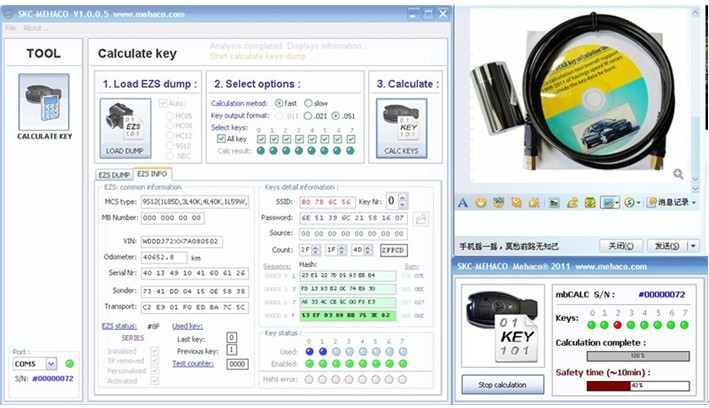Click the Test counter link
Viewport: 709px width, 408px height.
point(193,363)
